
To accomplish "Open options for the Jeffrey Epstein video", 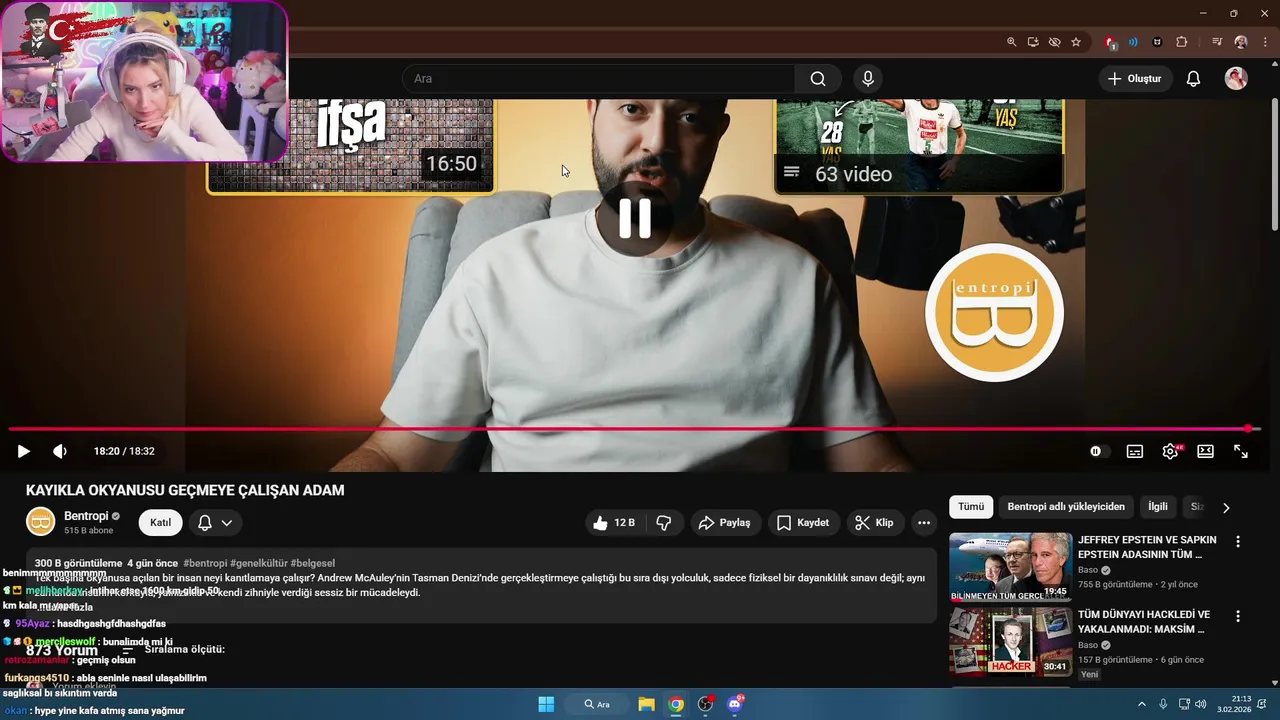I will coord(1238,542).
